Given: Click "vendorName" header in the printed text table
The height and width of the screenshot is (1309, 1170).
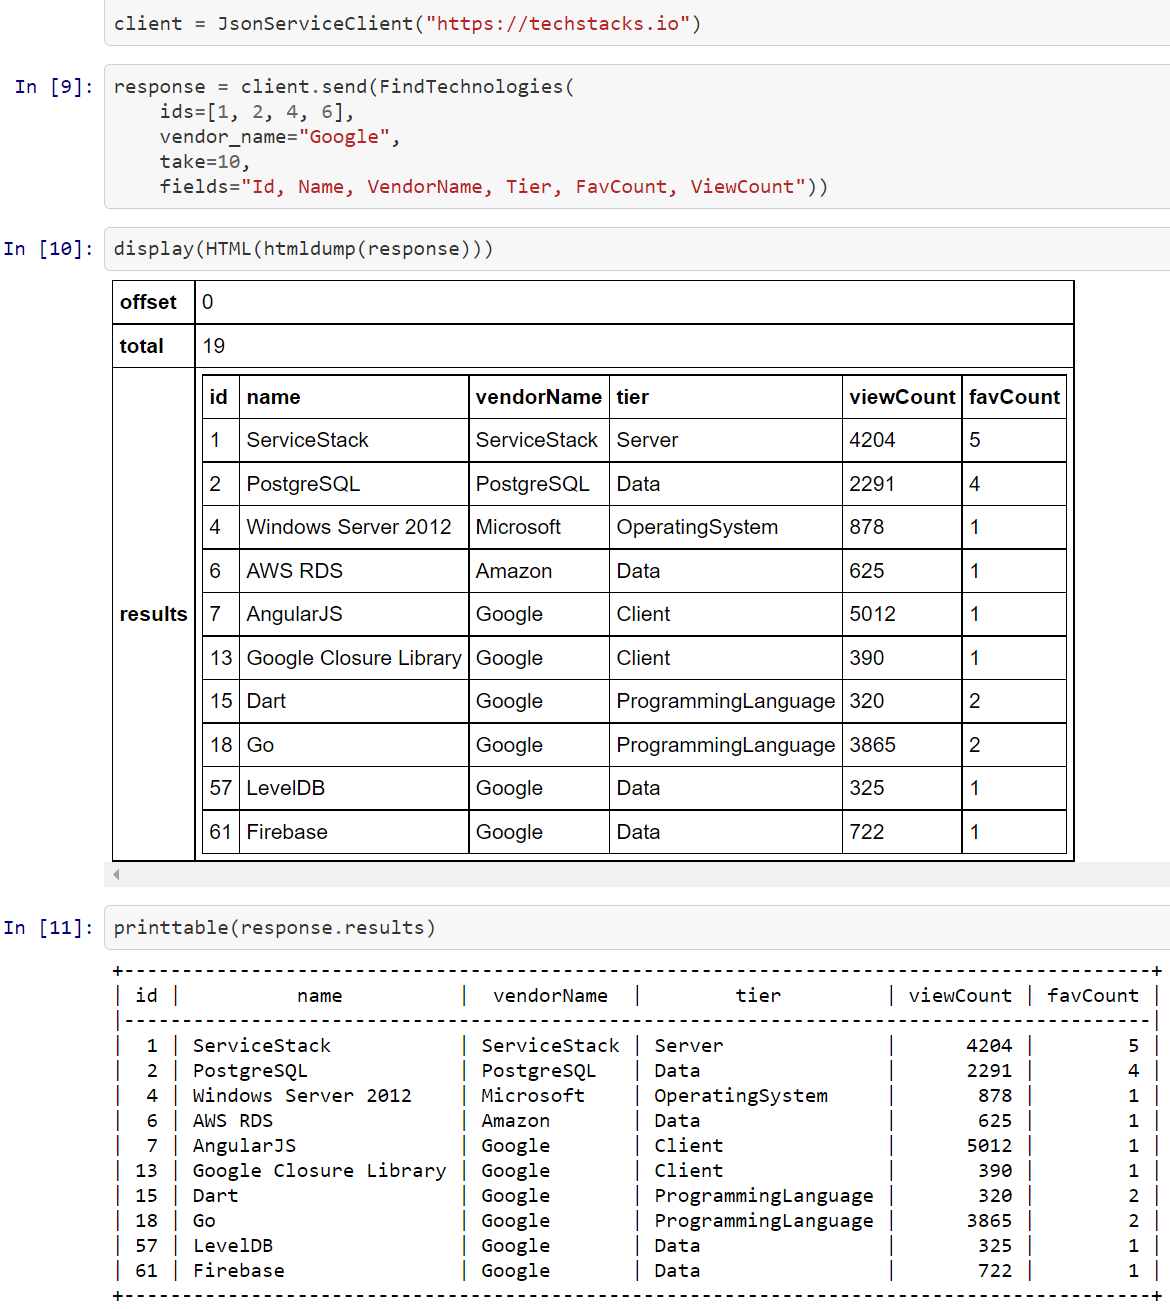Looking at the screenshot, I should (x=551, y=996).
